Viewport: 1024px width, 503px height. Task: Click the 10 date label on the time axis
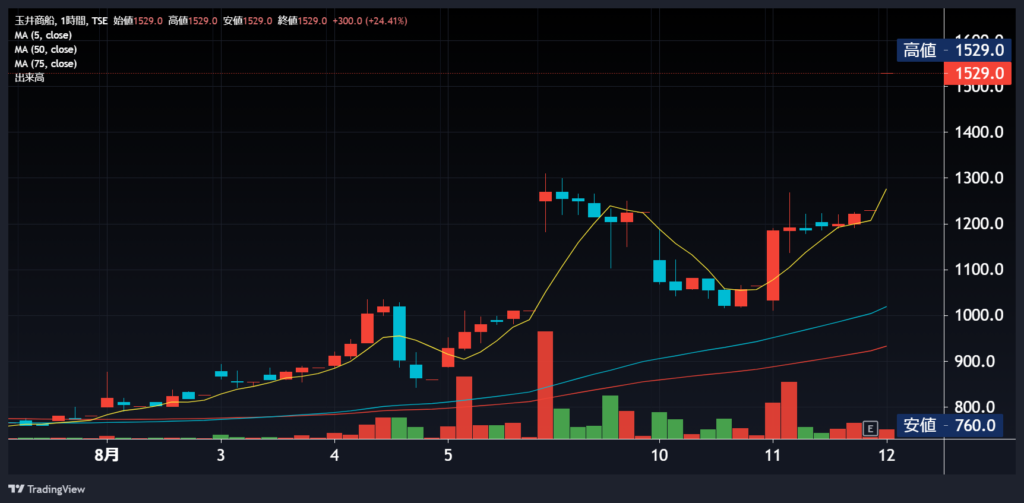tap(659, 454)
